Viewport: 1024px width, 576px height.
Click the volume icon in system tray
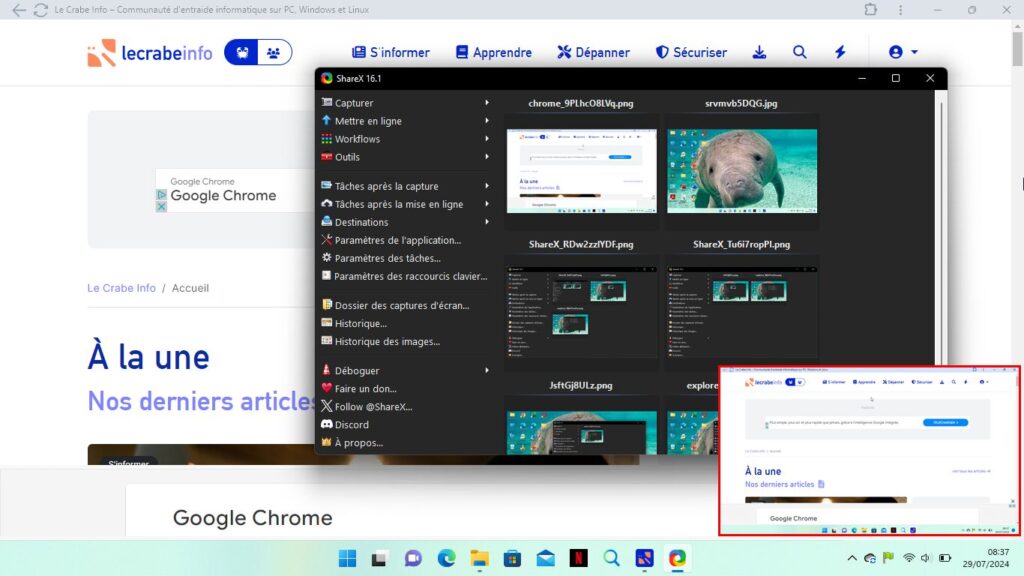[925, 558]
